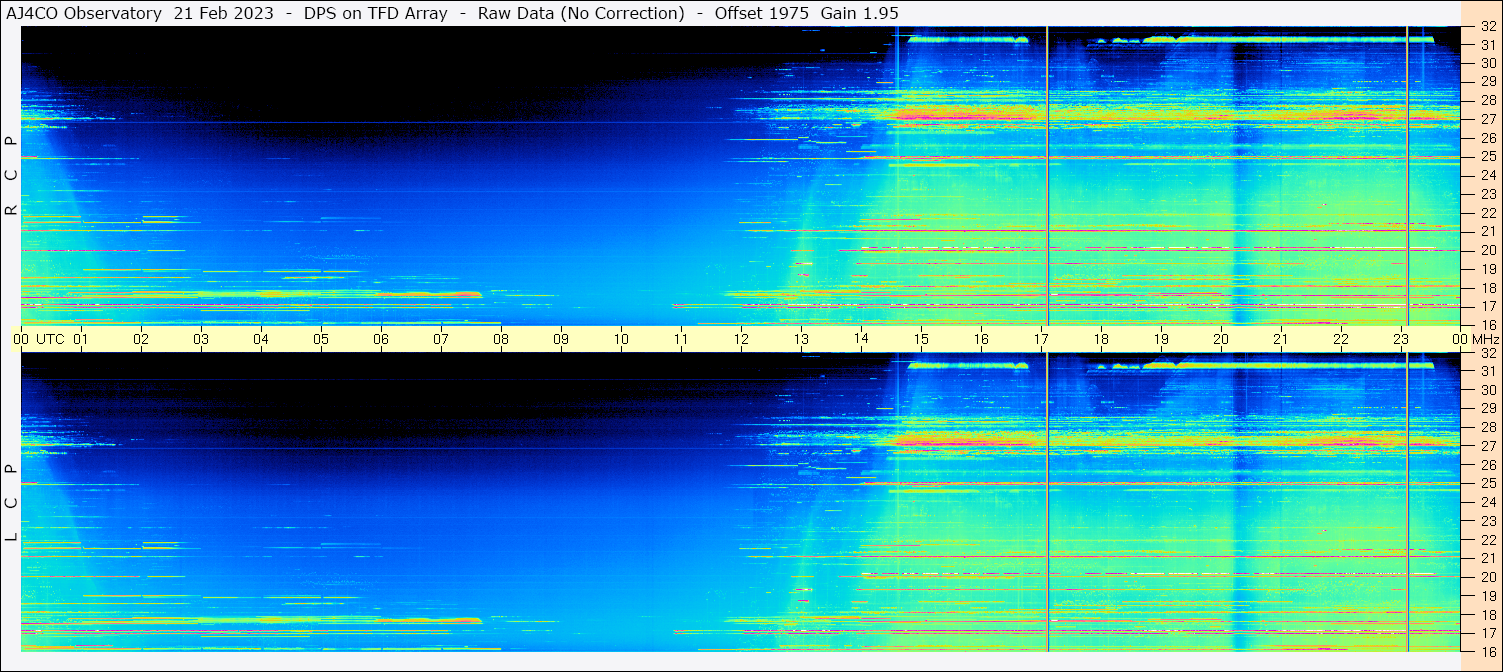
Task: Click 22 MHz label of RCP panel
Action: click(1488, 212)
